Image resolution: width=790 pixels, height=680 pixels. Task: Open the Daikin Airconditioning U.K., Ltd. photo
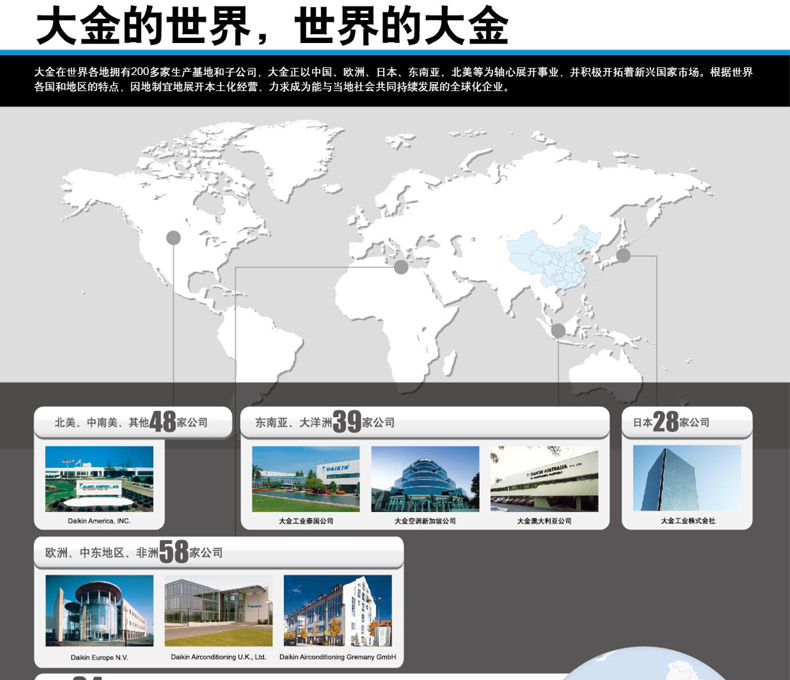[x=219, y=610]
